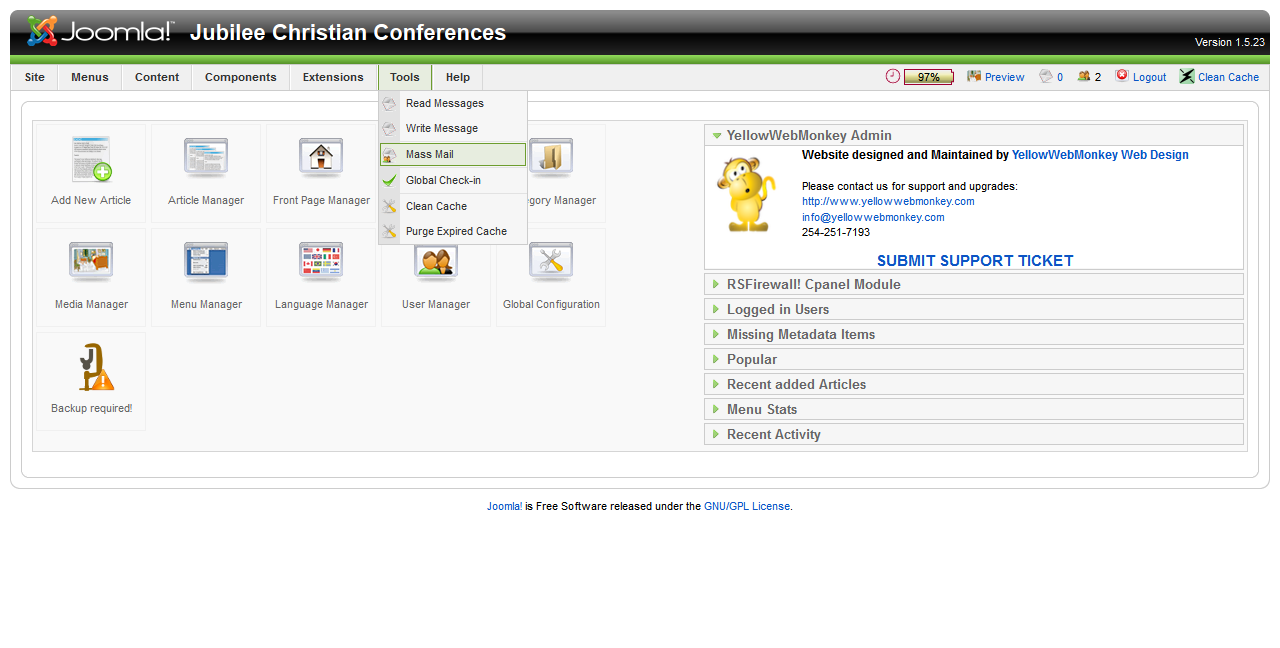Open the Category Manager folder icon
Image resolution: width=1280 pixels, height=648 pixels.
tap(551, 159)
